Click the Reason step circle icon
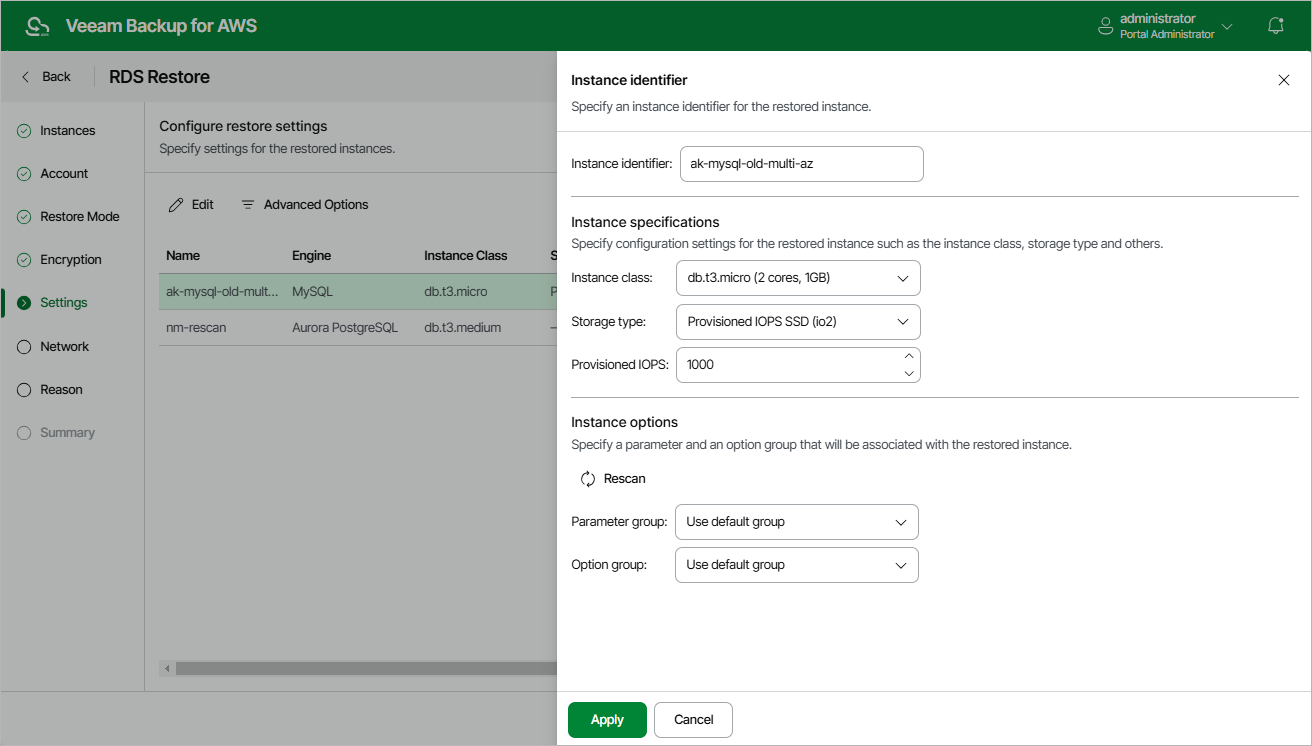This screenshot has height=746, width=1312. coord(24,390)
